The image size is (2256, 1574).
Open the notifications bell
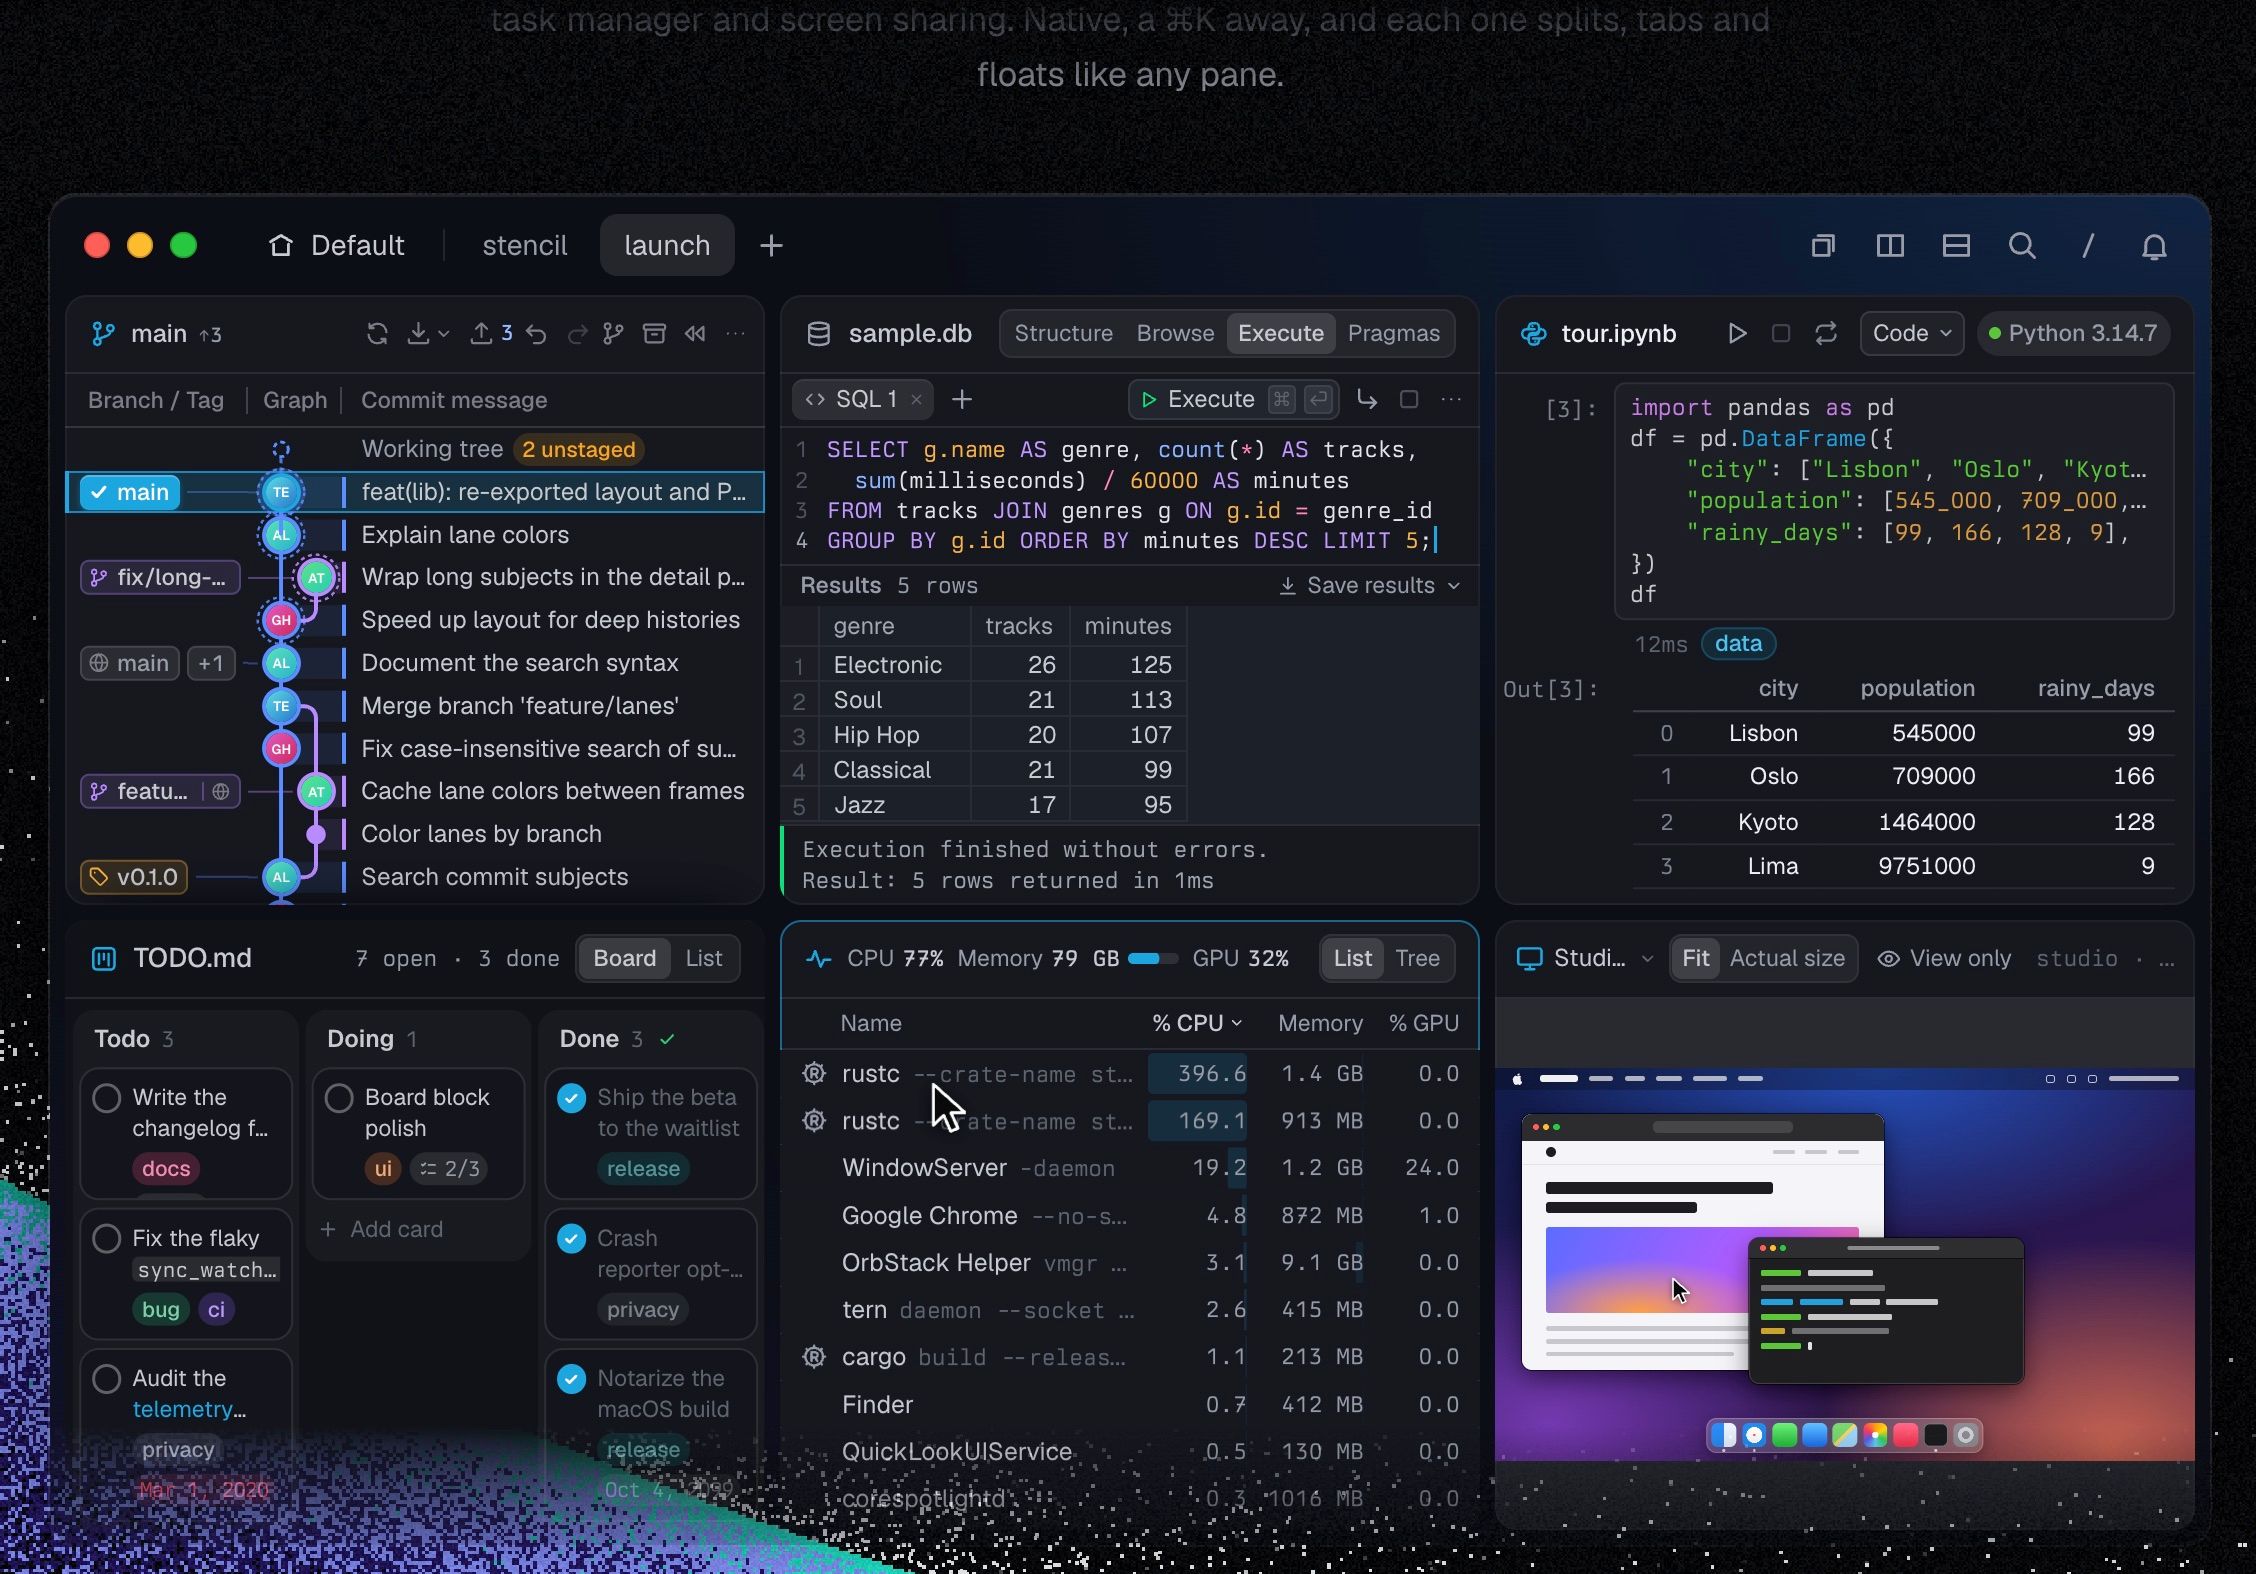(x=2154, y=247)
